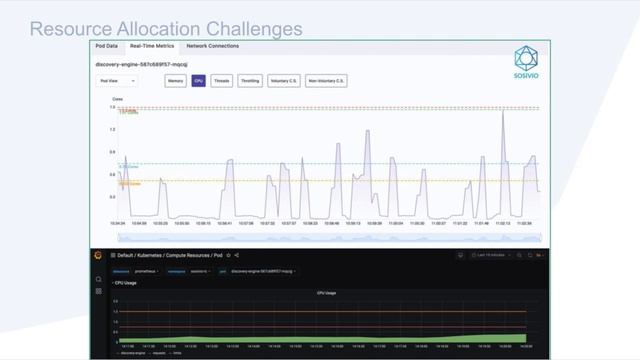
Task: Switch to the Pod Data tab
Action: coord(107,46)
